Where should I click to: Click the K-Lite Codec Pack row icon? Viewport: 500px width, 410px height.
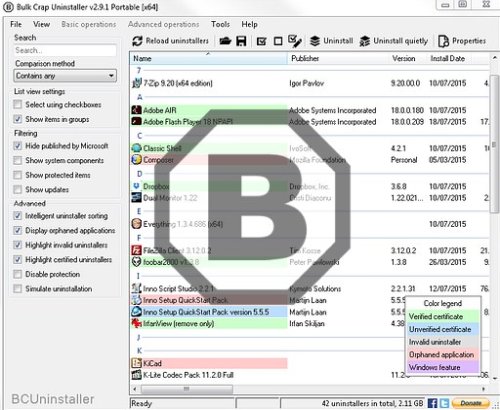(x=136, y=375)
